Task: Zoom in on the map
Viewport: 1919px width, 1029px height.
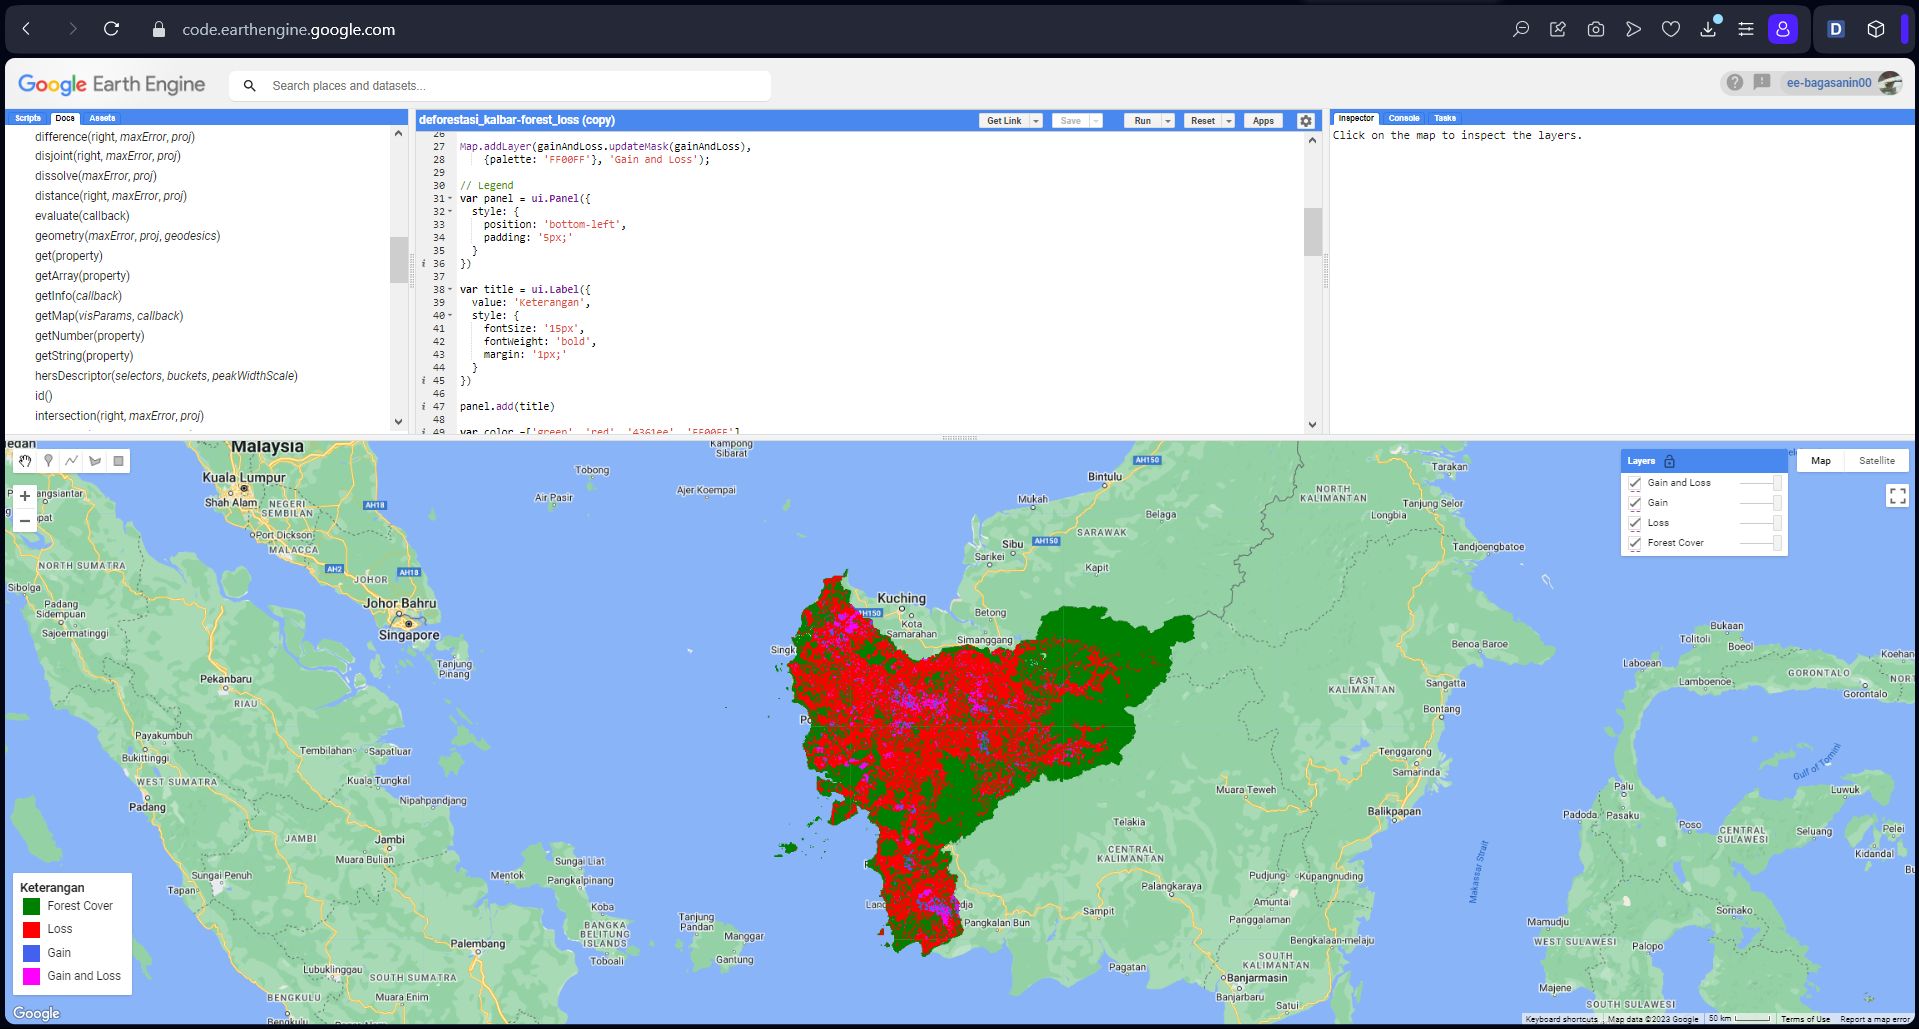Action: pos(25,496)
